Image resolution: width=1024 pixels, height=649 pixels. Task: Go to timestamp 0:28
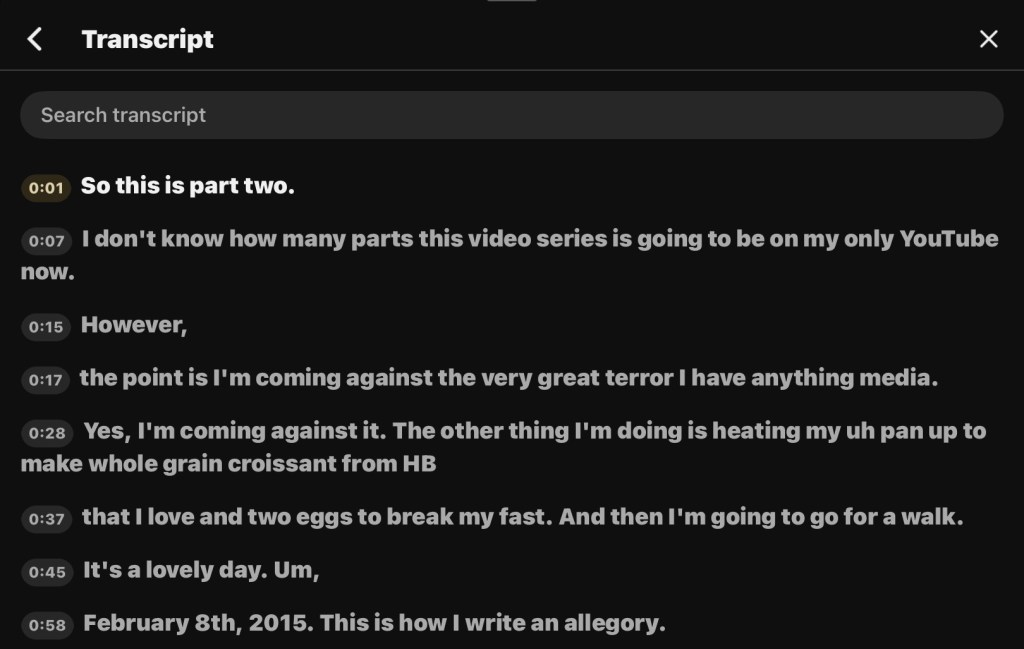click(46, 433)
